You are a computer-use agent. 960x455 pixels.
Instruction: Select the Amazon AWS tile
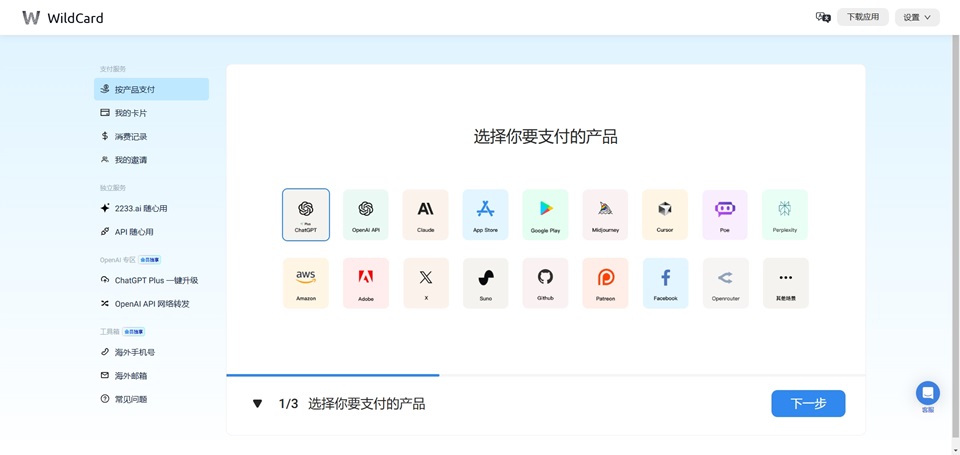coord(305,283)
